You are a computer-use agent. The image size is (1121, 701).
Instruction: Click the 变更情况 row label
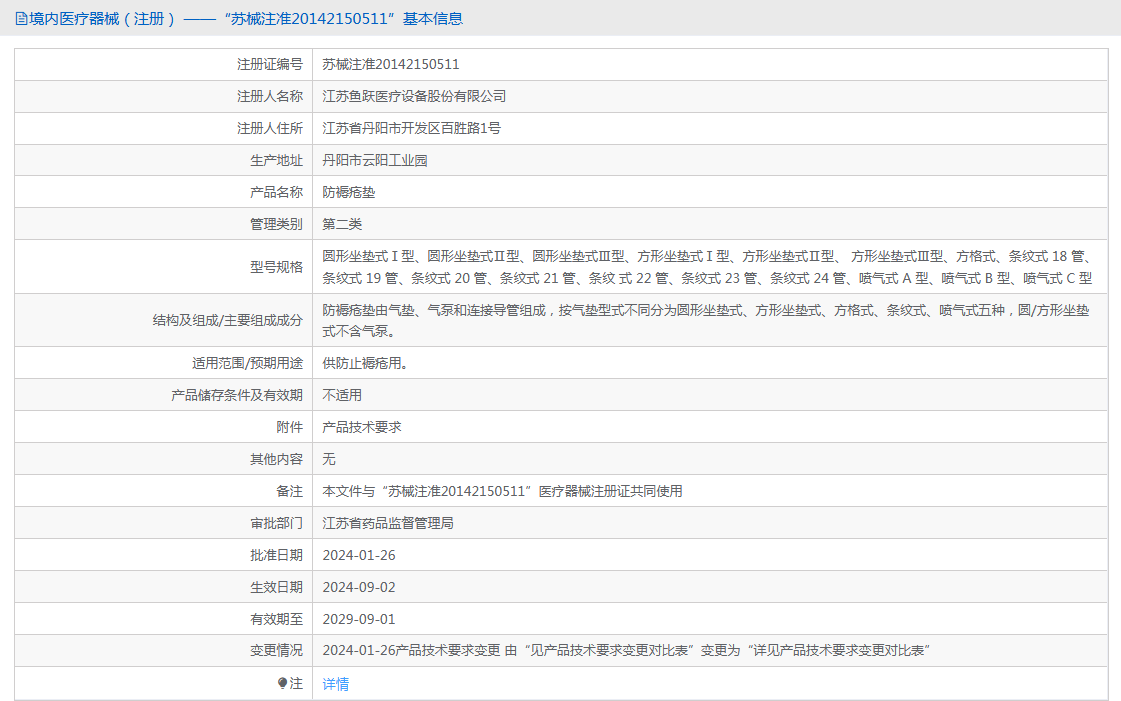[276, 650]
